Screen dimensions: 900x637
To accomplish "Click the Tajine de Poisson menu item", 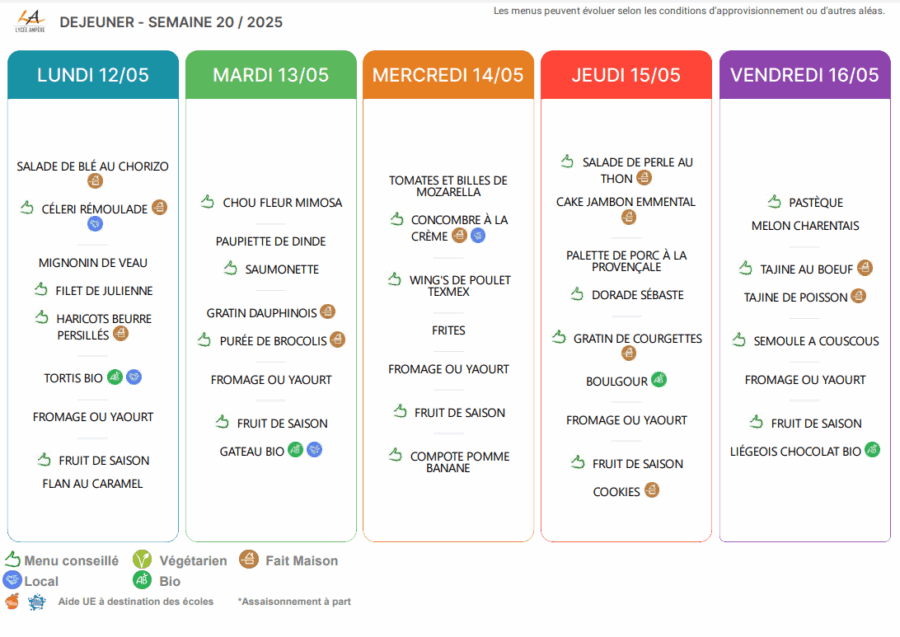I will 796,297.
